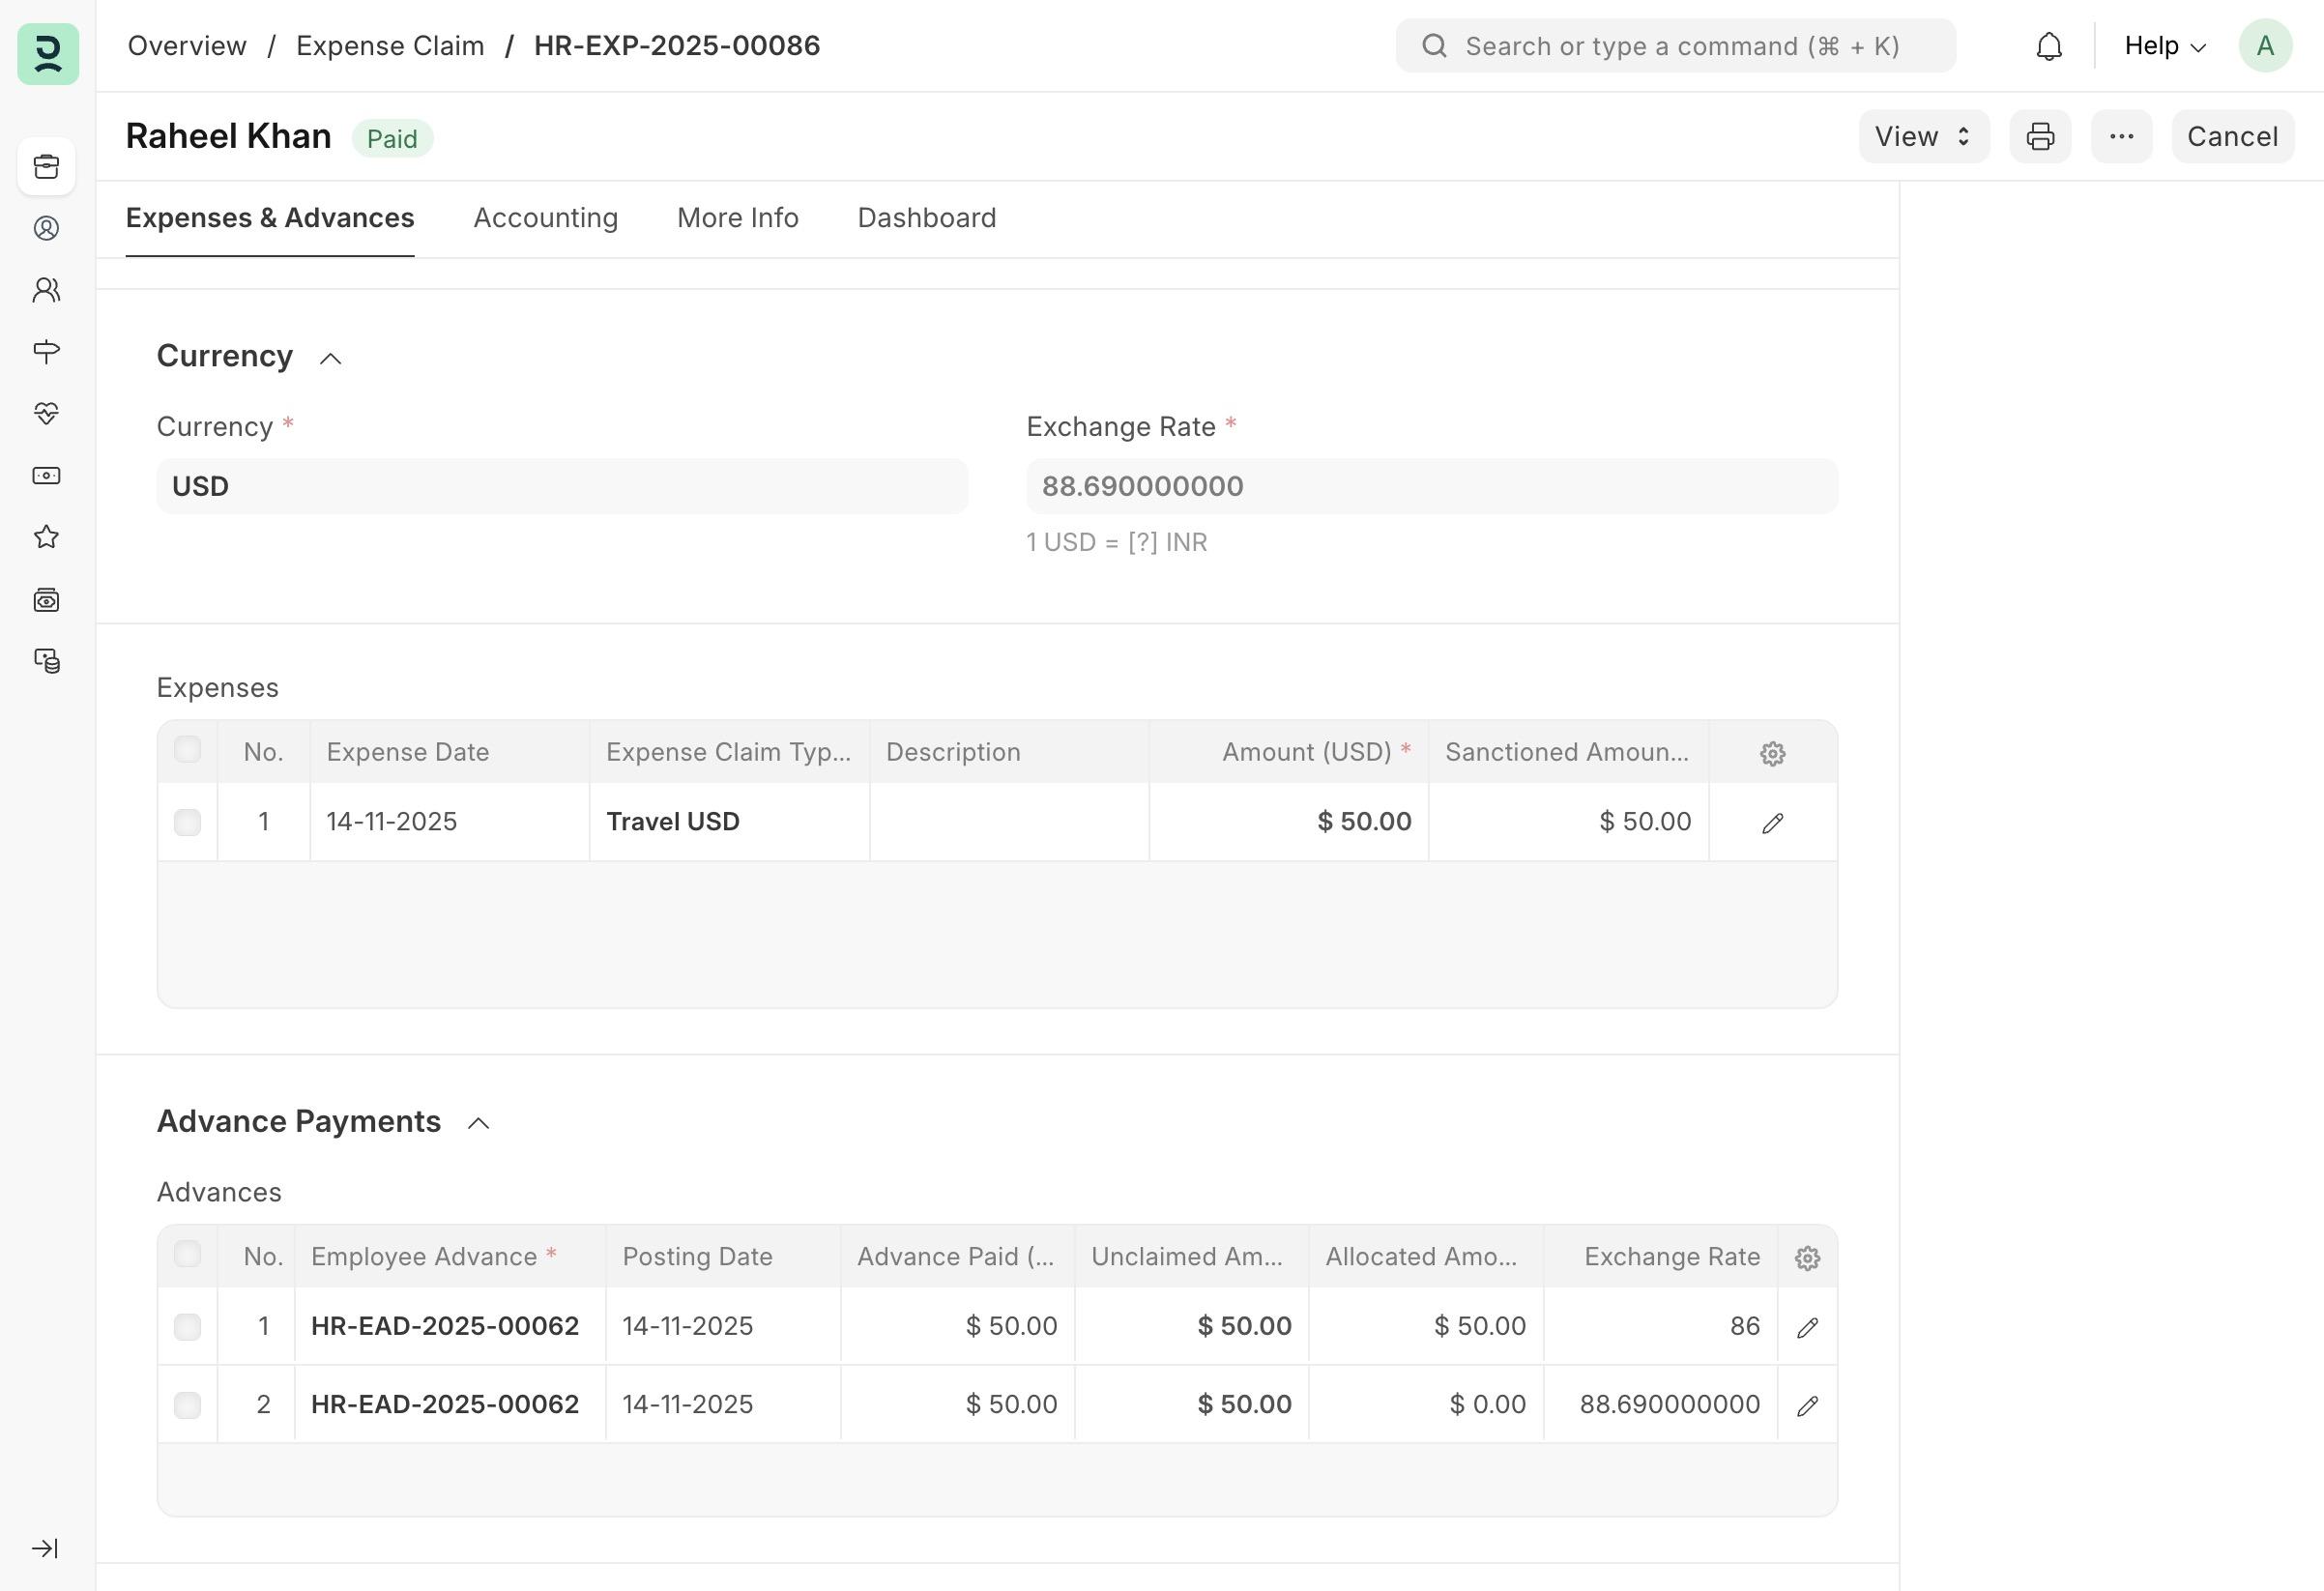This screenshot has width=2324, height=1591.
Task: Toggle the select-all checkbox in the Expenses header
Action: pyautogui.click(x=187, y=750)
